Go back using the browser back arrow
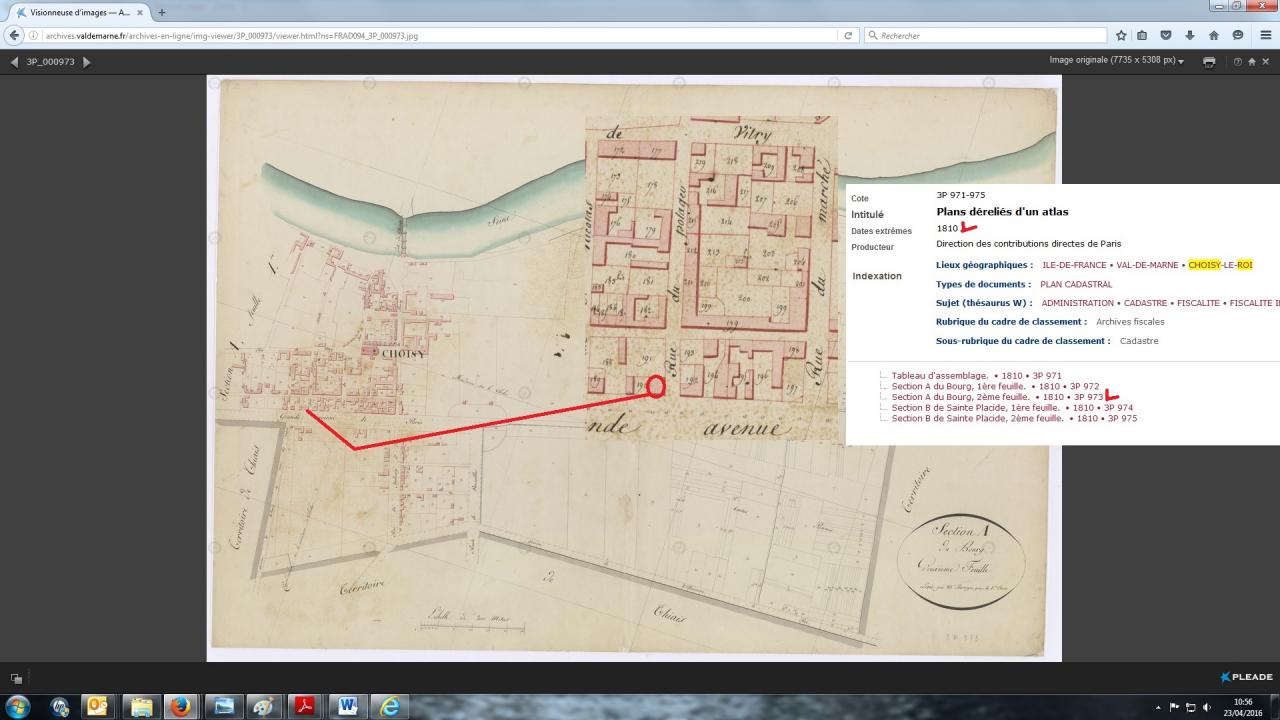Screen dimensions: 1280x720 click(14, 35)
